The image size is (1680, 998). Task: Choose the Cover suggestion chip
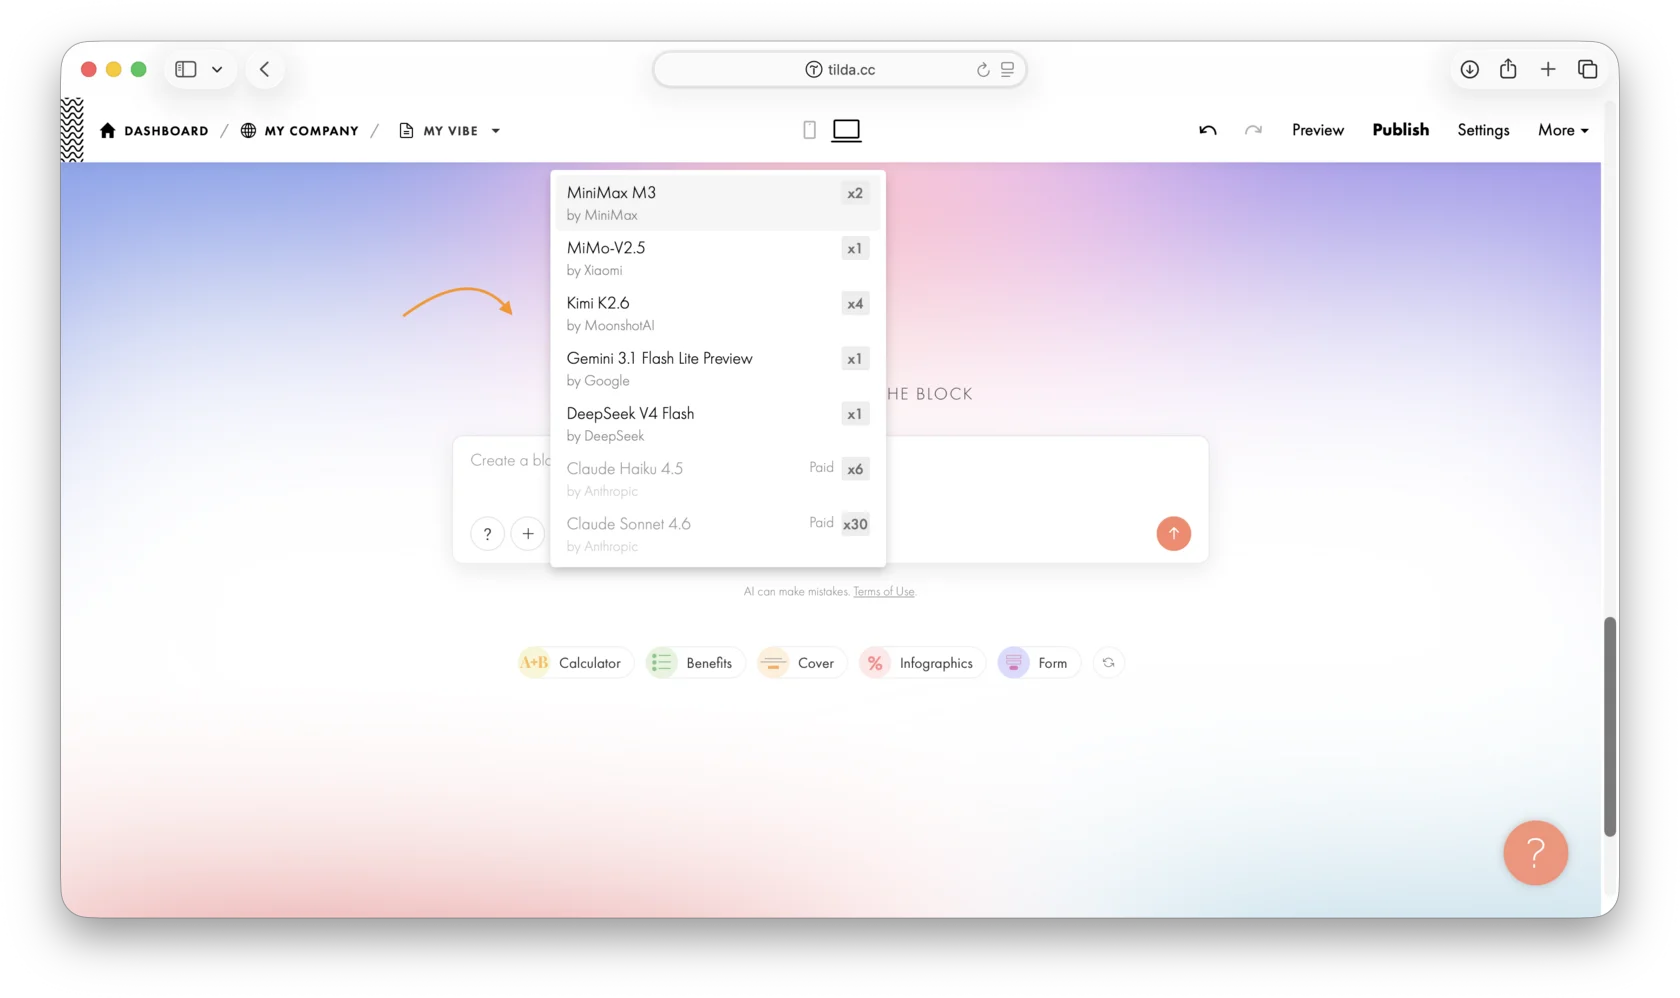click(801, 663)
